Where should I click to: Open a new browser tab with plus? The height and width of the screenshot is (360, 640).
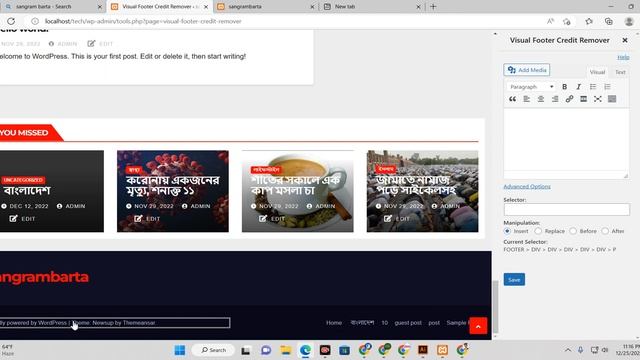pyautogui.click(x=433, y=7)
